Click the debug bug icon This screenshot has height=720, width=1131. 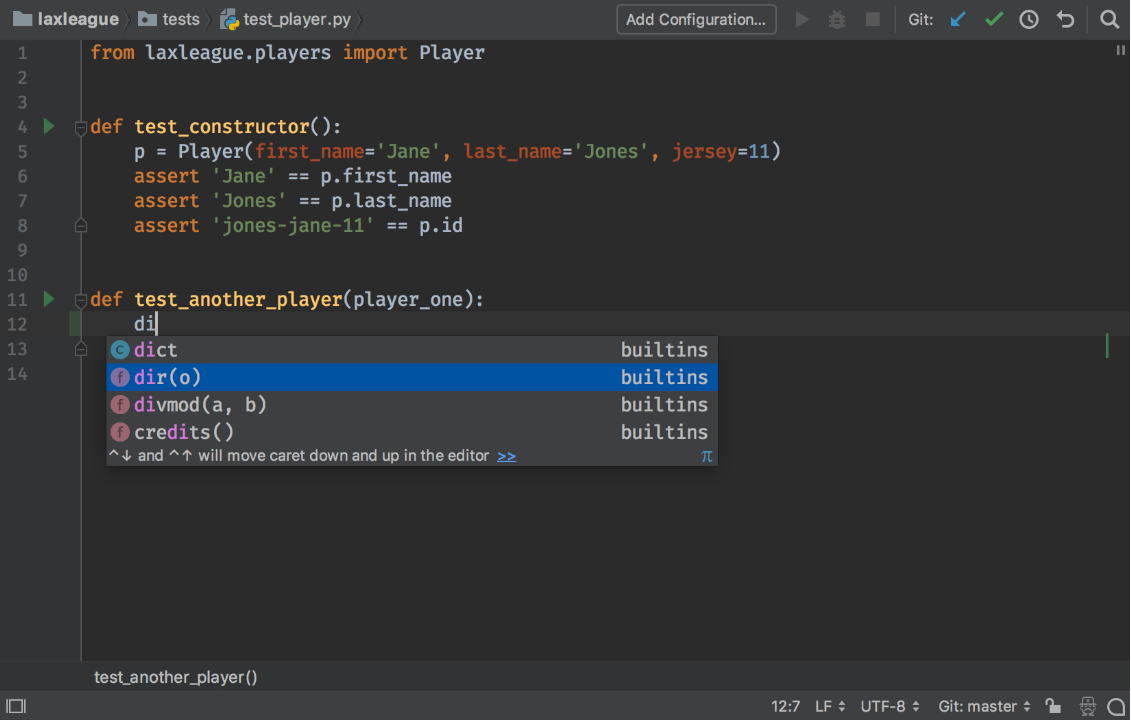click(837, 19)
